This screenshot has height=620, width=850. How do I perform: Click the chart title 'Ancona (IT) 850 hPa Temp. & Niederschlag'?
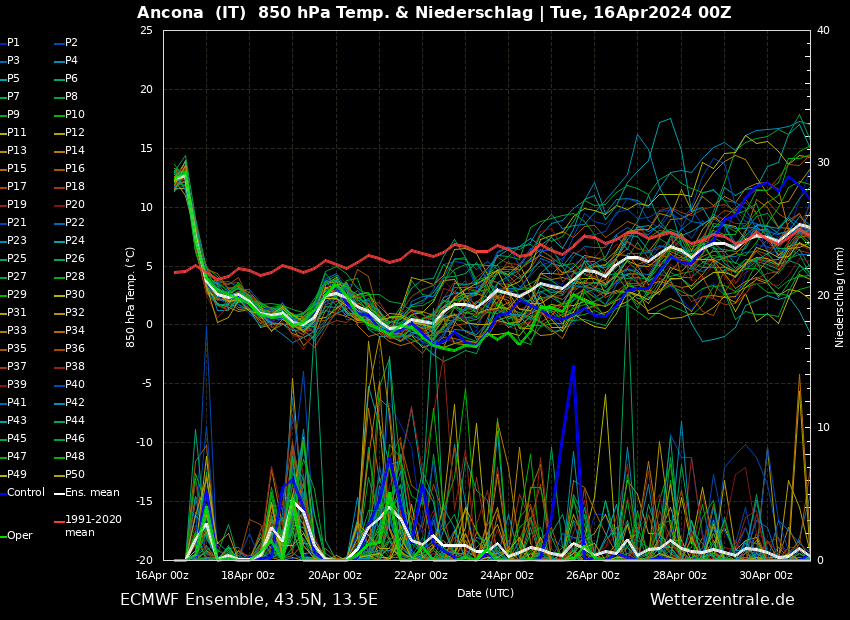click(x=334, y=12)
